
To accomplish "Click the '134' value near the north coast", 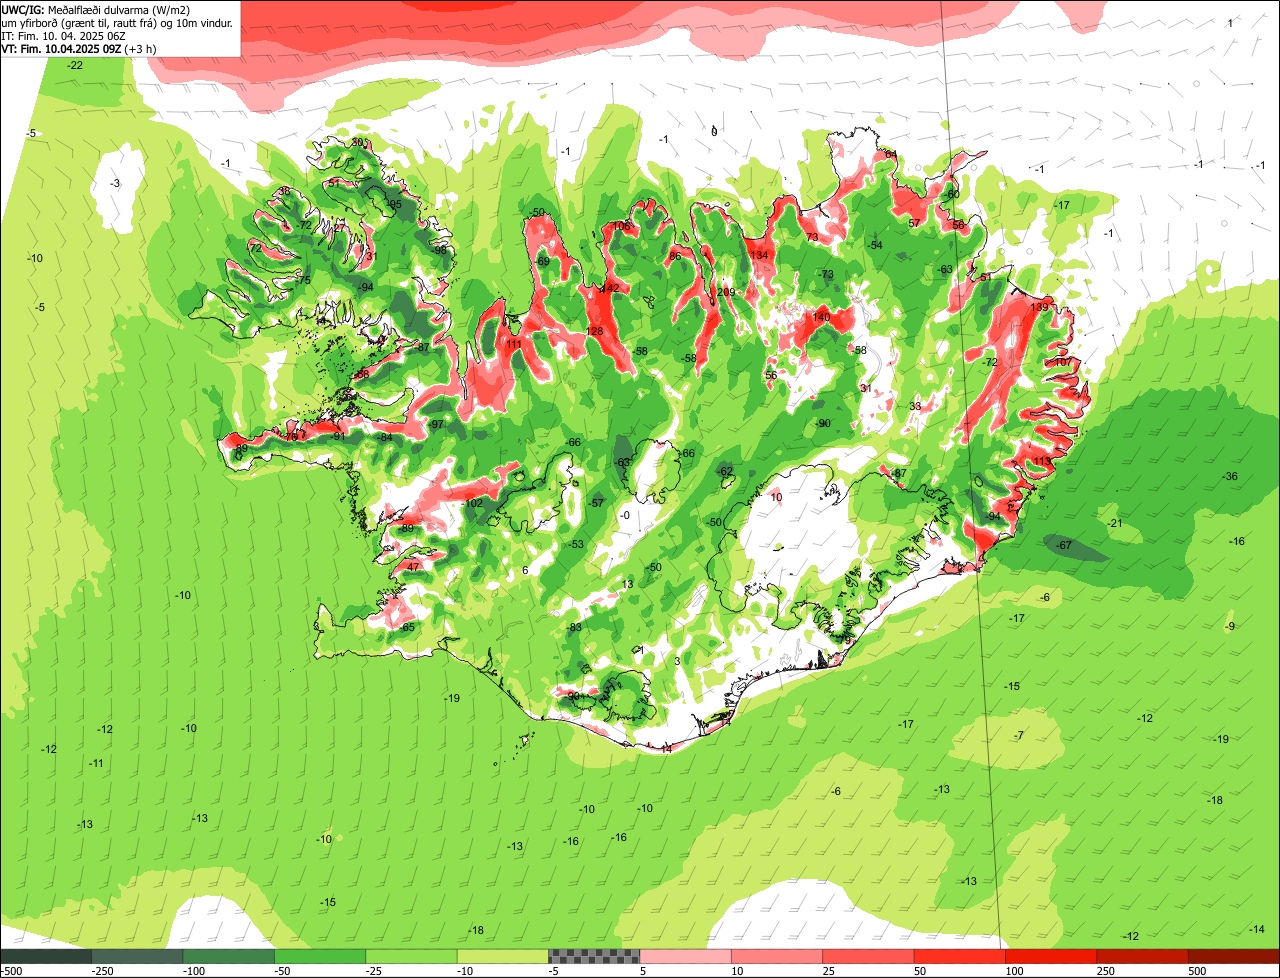I will click(760, 255).
